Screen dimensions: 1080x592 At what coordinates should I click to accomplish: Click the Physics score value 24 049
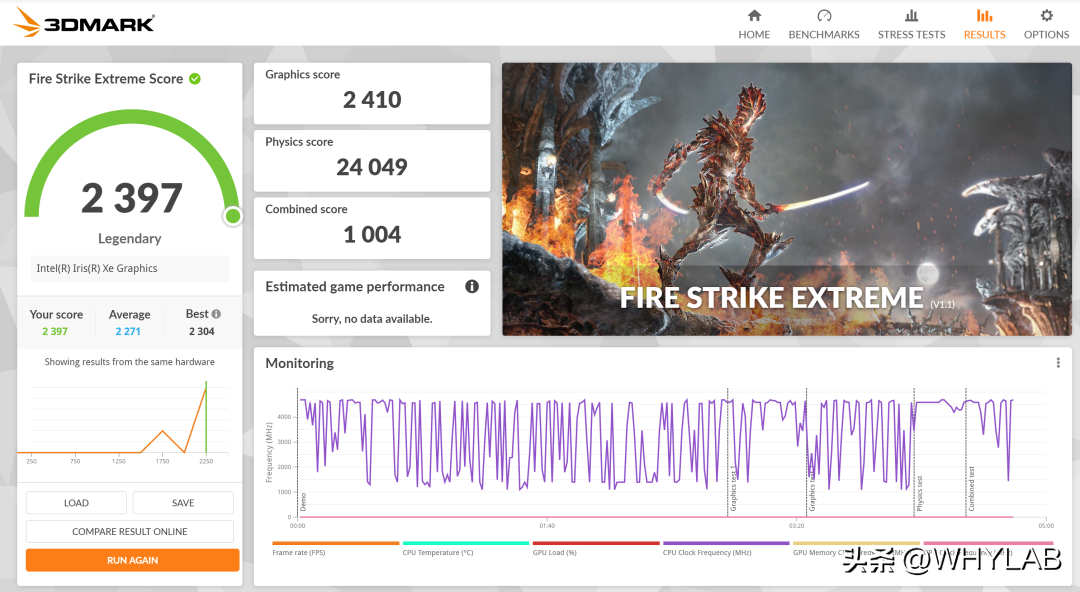(x=372, y=167)
